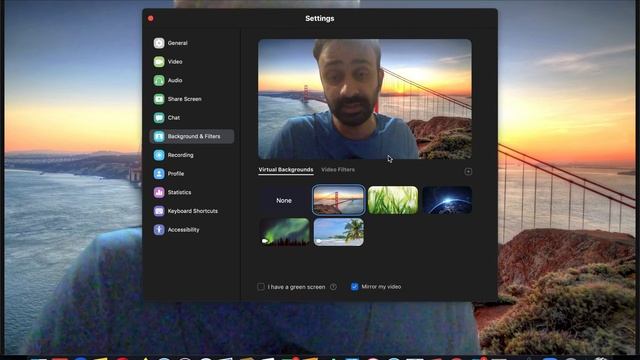Screen dimensions: 640x360
Task: Open the Audio headphones icon
Action: click(159, 80)
